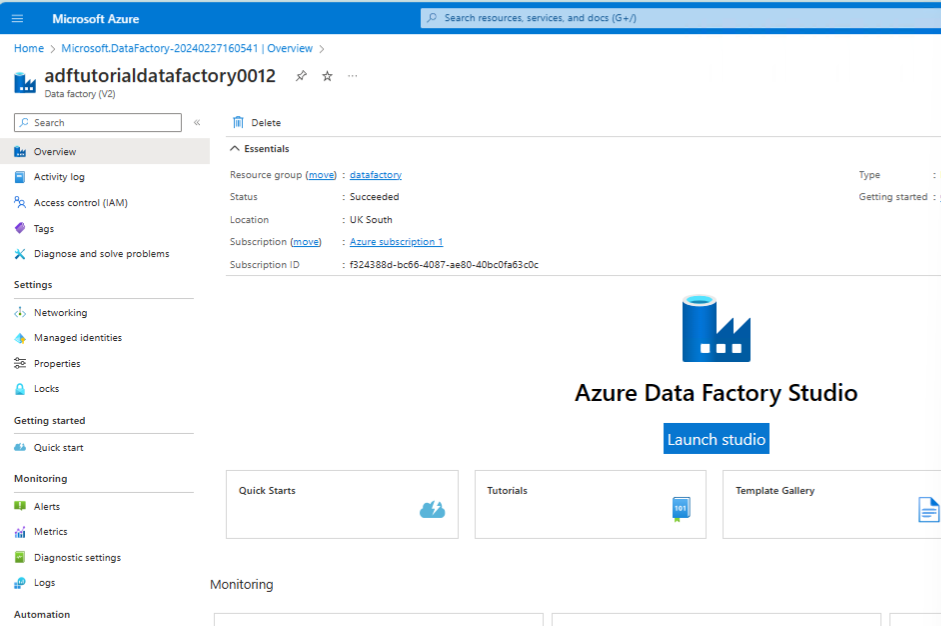Open Quick start menu item label
Screen dimensions: 941x626
tap(58, 447)
